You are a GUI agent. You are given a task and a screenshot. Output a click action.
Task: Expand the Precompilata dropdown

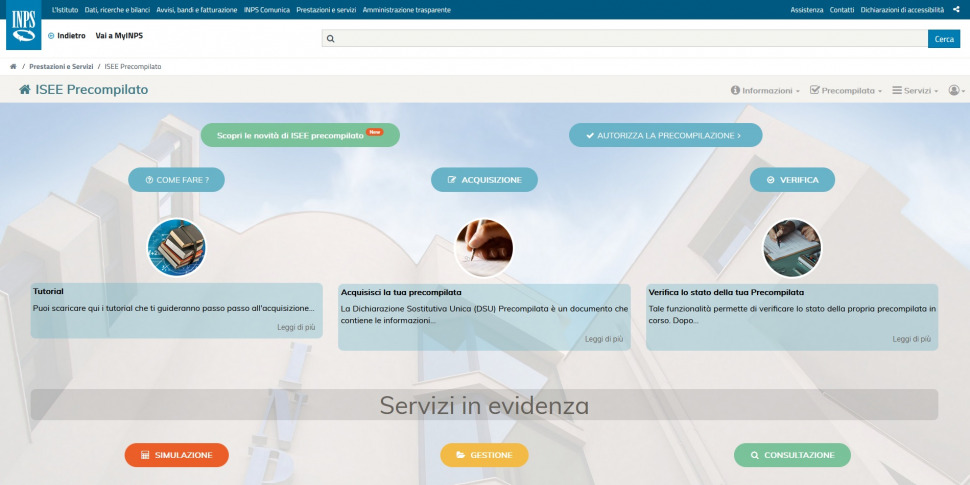(x=846, y=90)
